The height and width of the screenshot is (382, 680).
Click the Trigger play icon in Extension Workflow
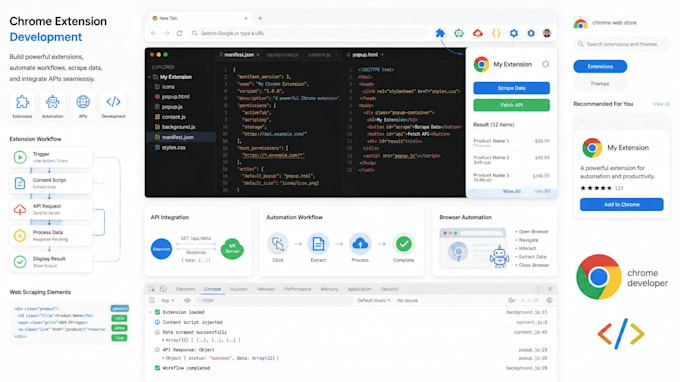tap(20, 157)
